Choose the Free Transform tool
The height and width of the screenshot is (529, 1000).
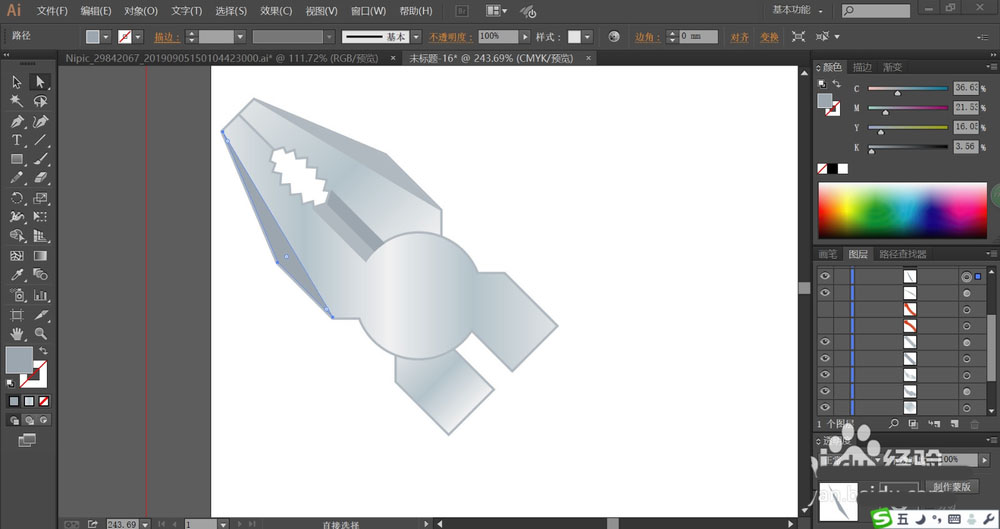[40, 217]
